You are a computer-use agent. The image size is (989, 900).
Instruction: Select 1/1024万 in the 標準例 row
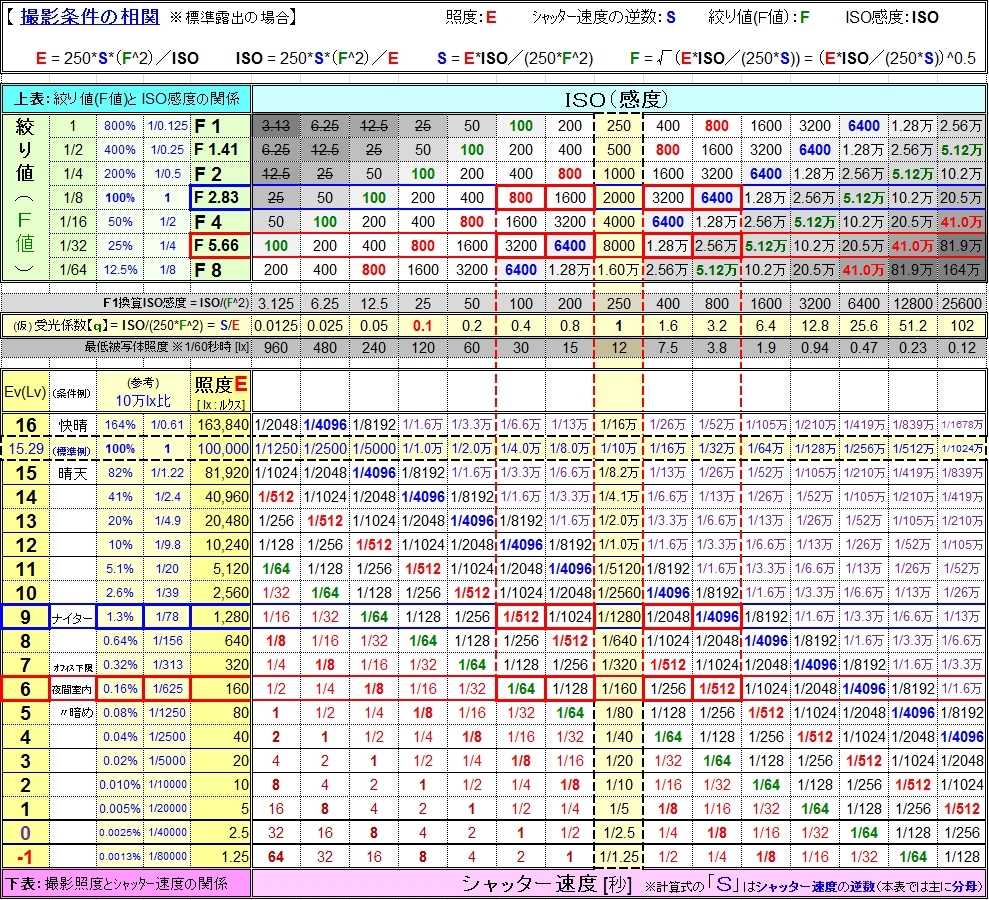point(961,449)
